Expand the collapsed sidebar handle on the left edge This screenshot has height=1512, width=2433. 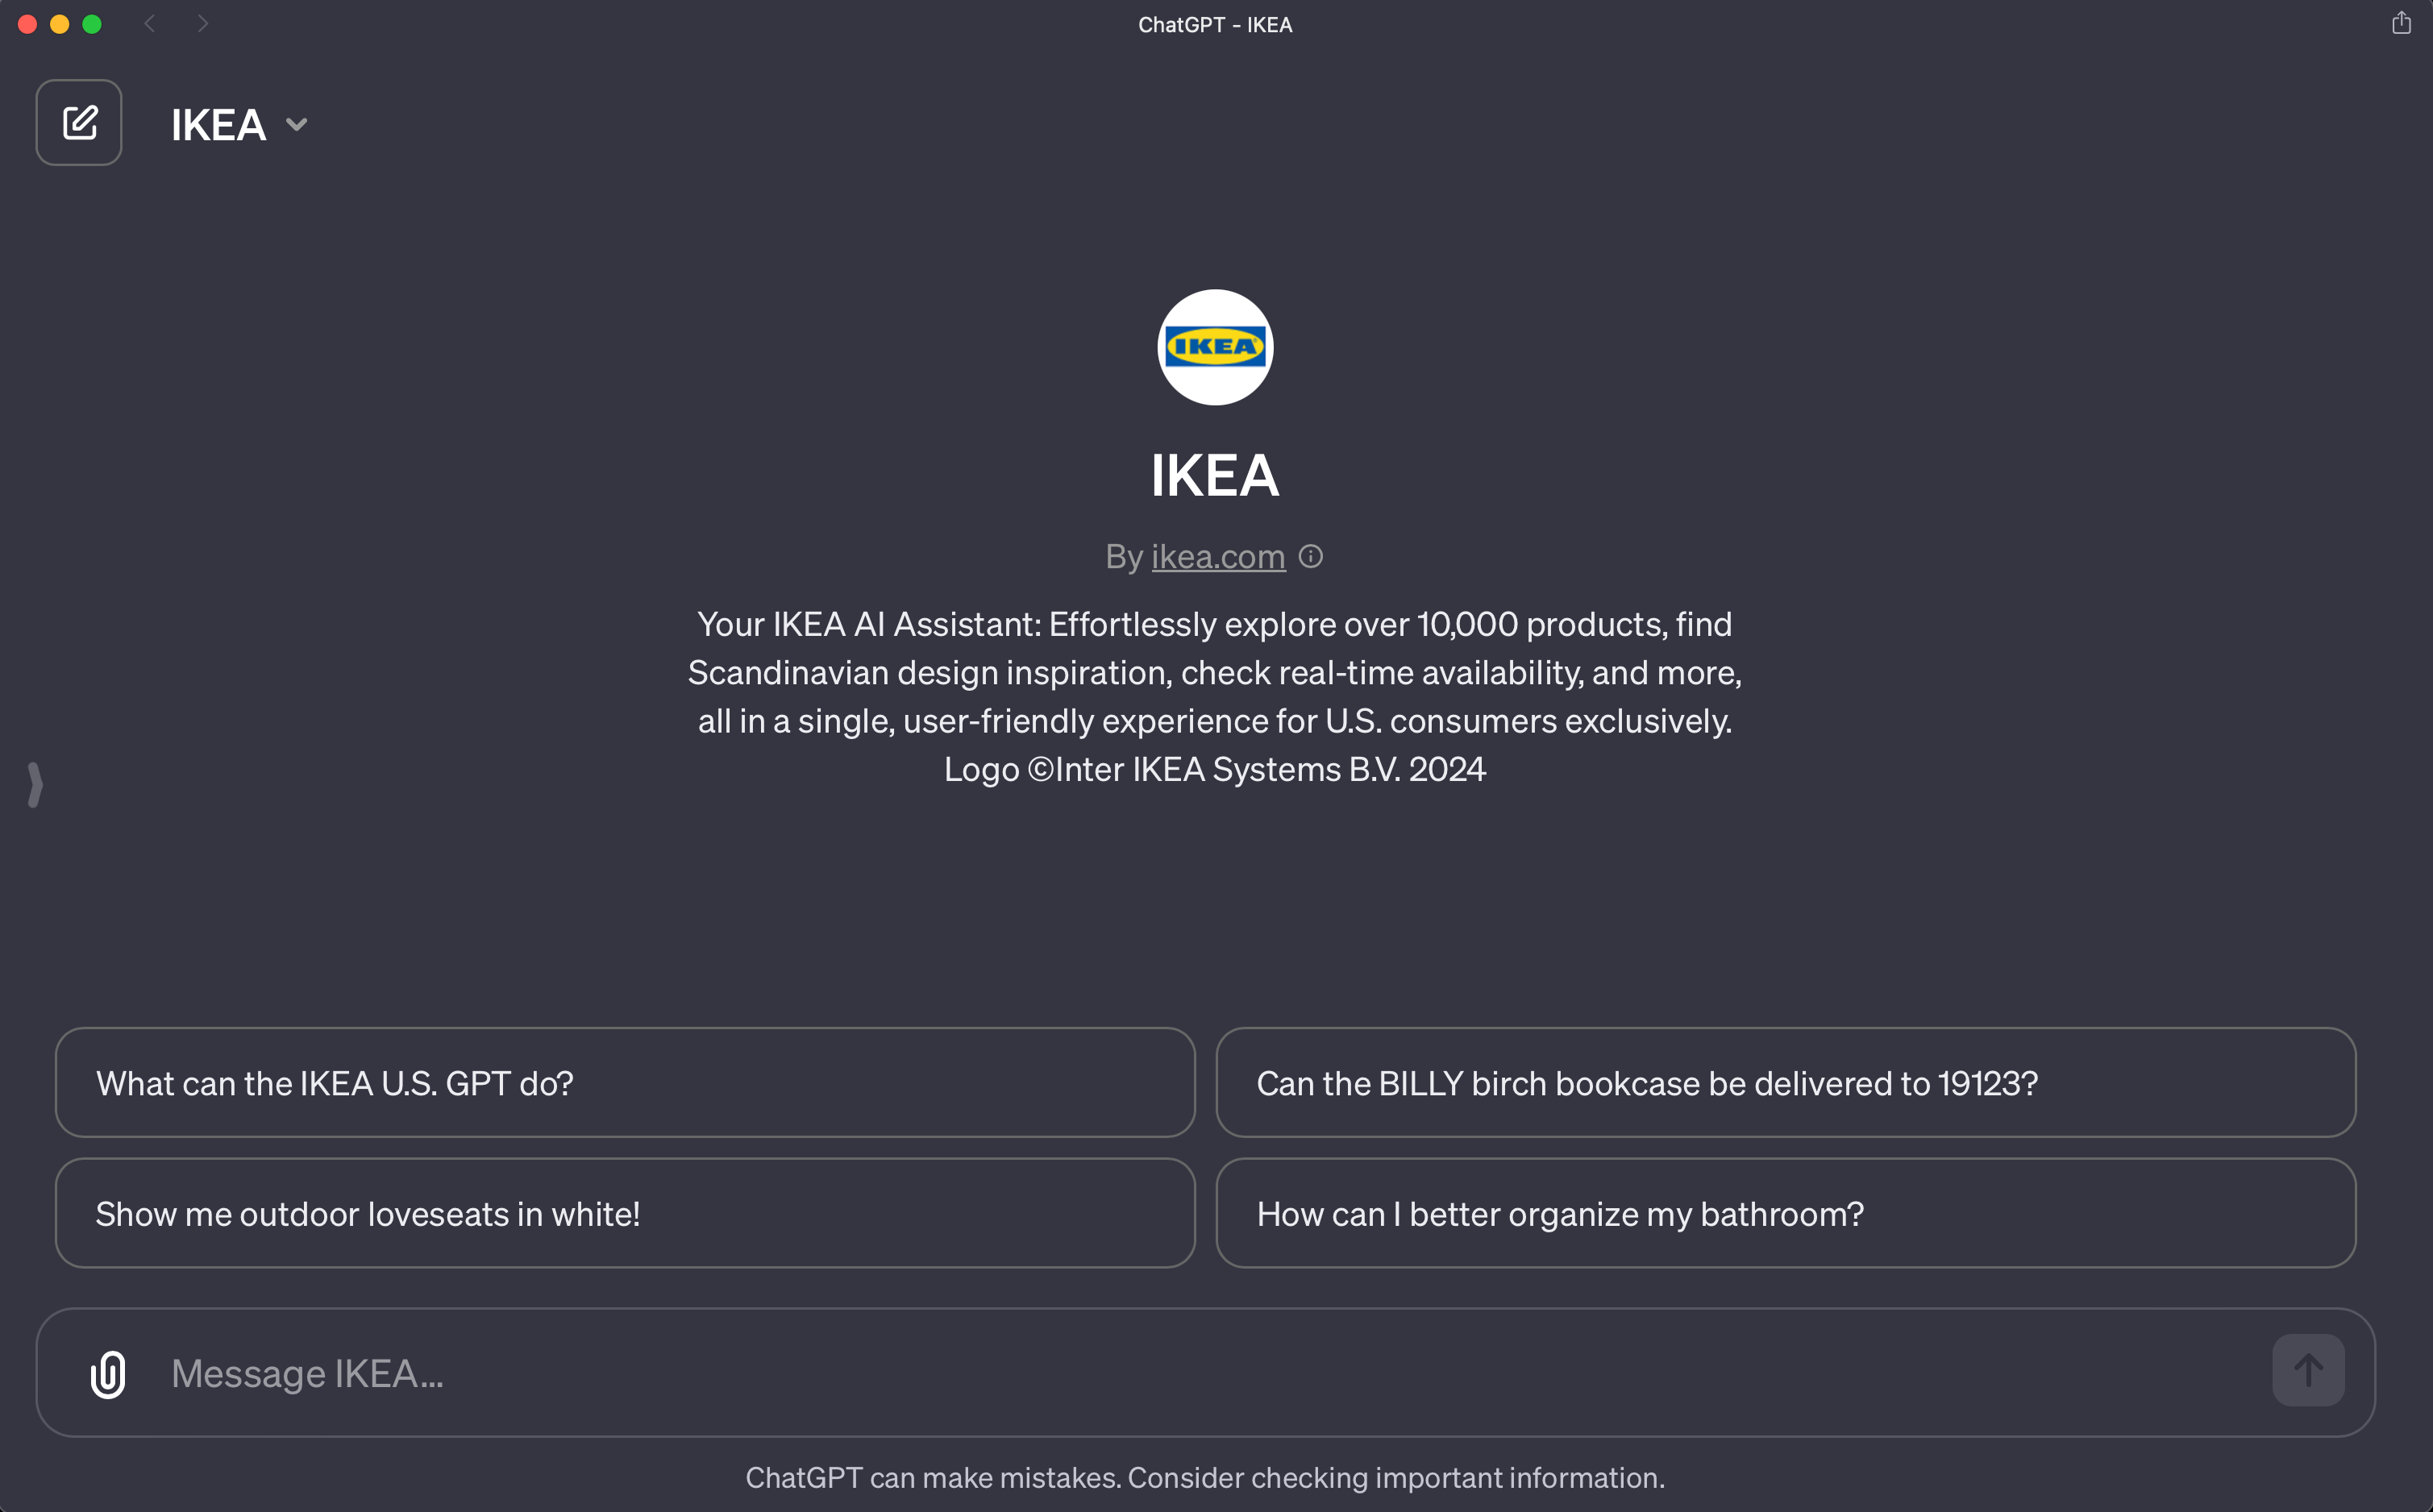coord(34,785)
